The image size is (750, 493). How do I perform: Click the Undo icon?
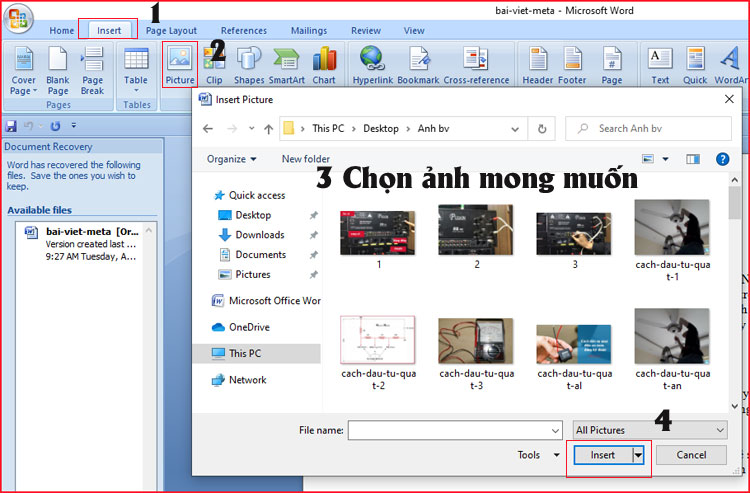tap(29, 126)
